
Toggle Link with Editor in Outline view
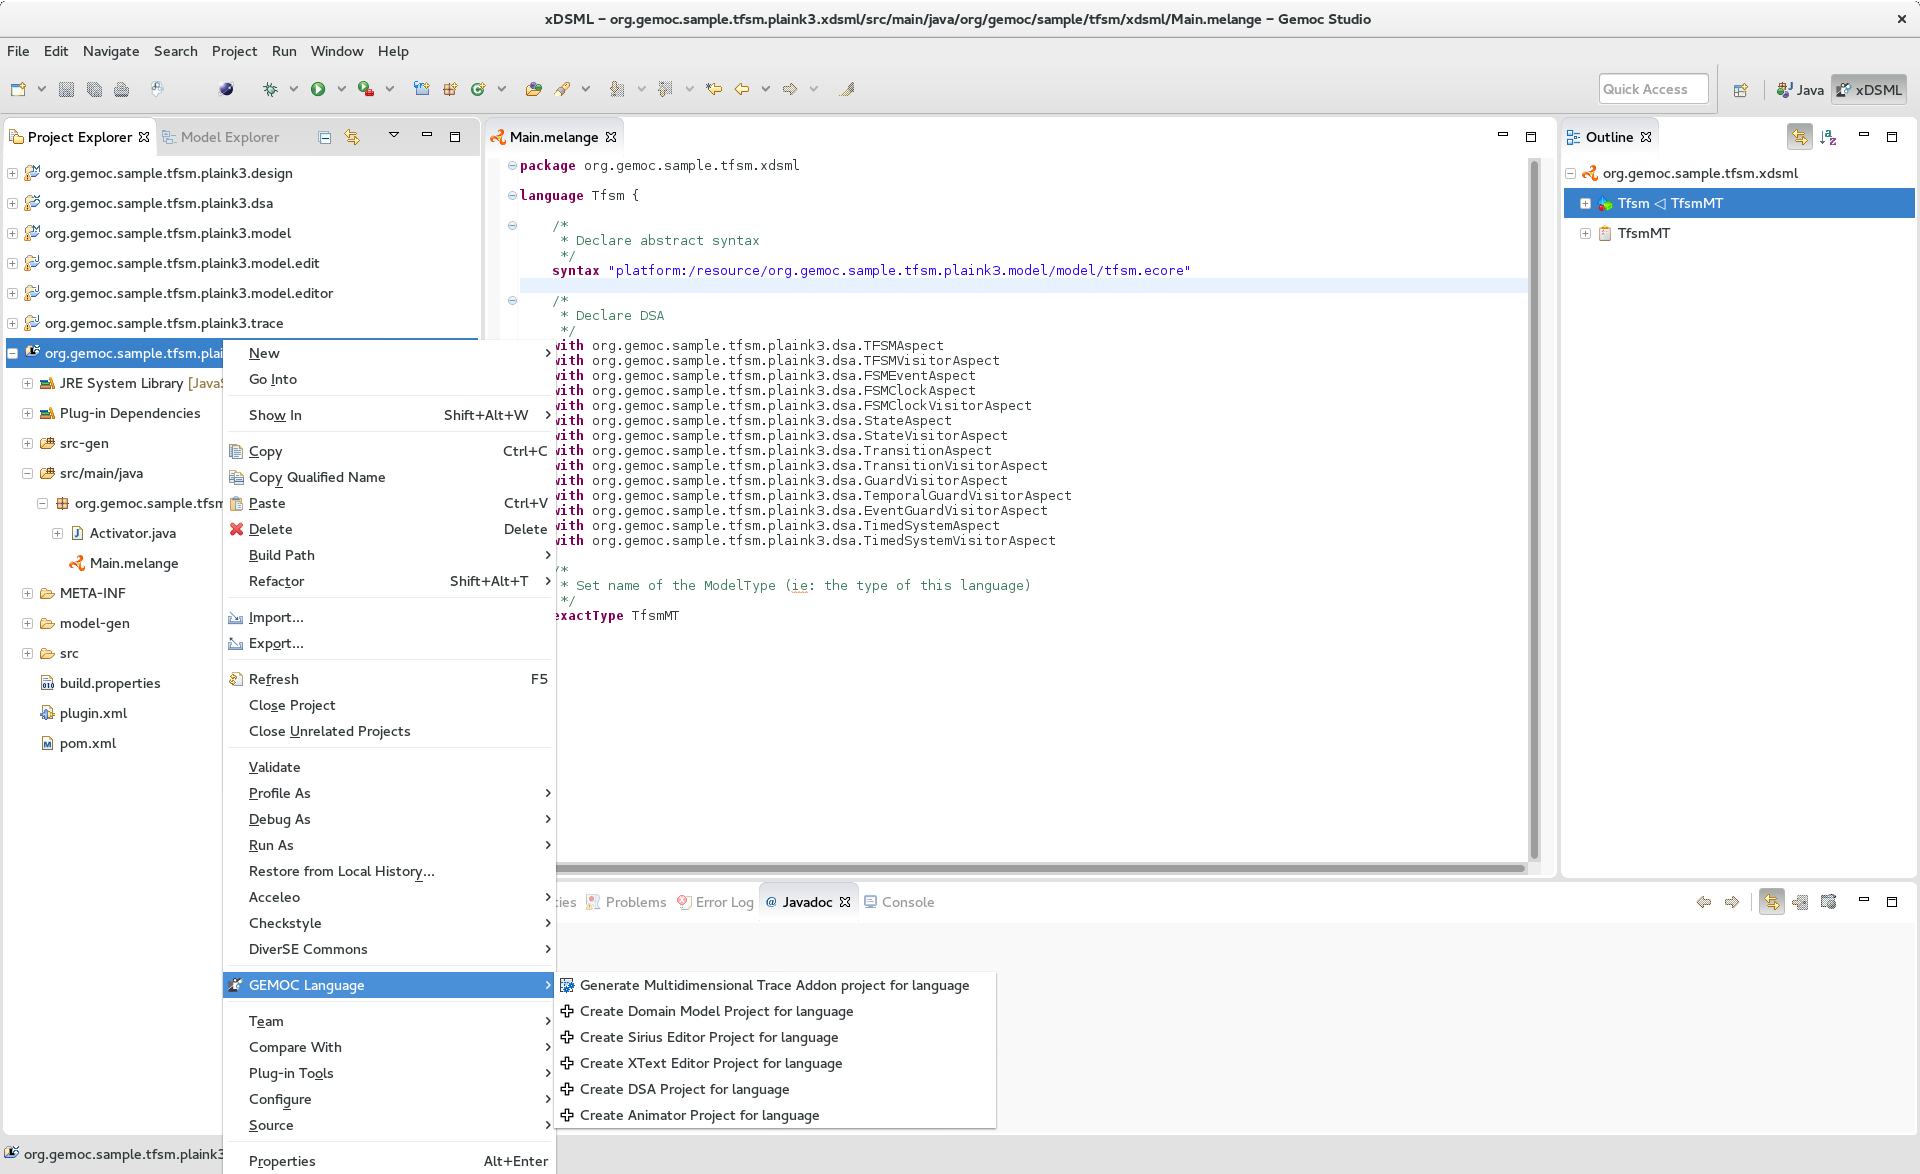click(x=1799, y=137)
